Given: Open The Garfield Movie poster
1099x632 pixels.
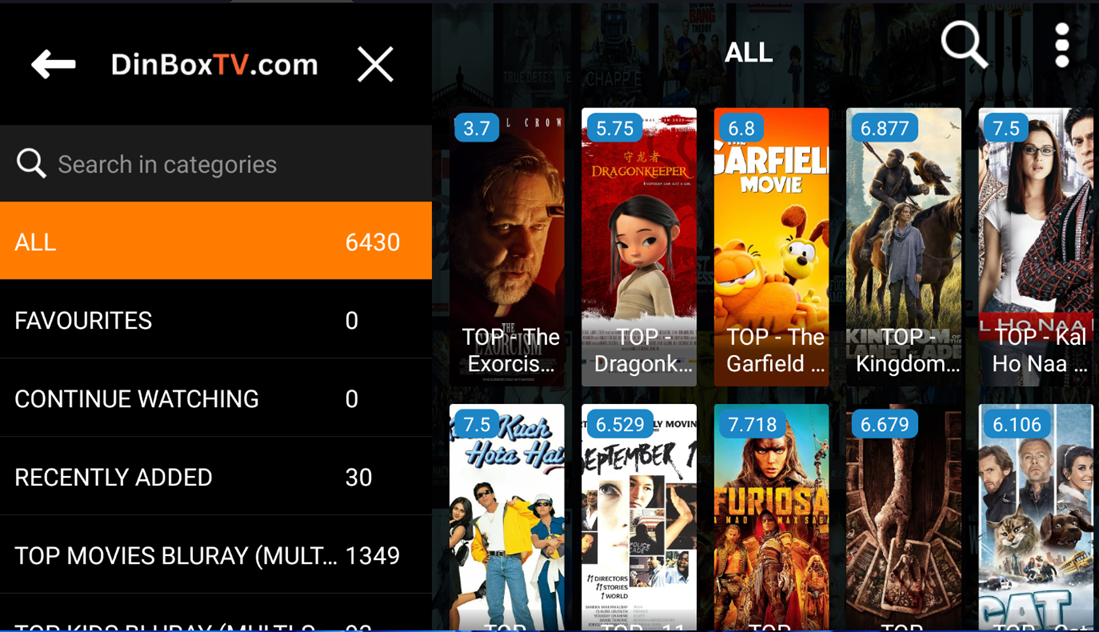Looking at the screenshot, I should 771,247.
